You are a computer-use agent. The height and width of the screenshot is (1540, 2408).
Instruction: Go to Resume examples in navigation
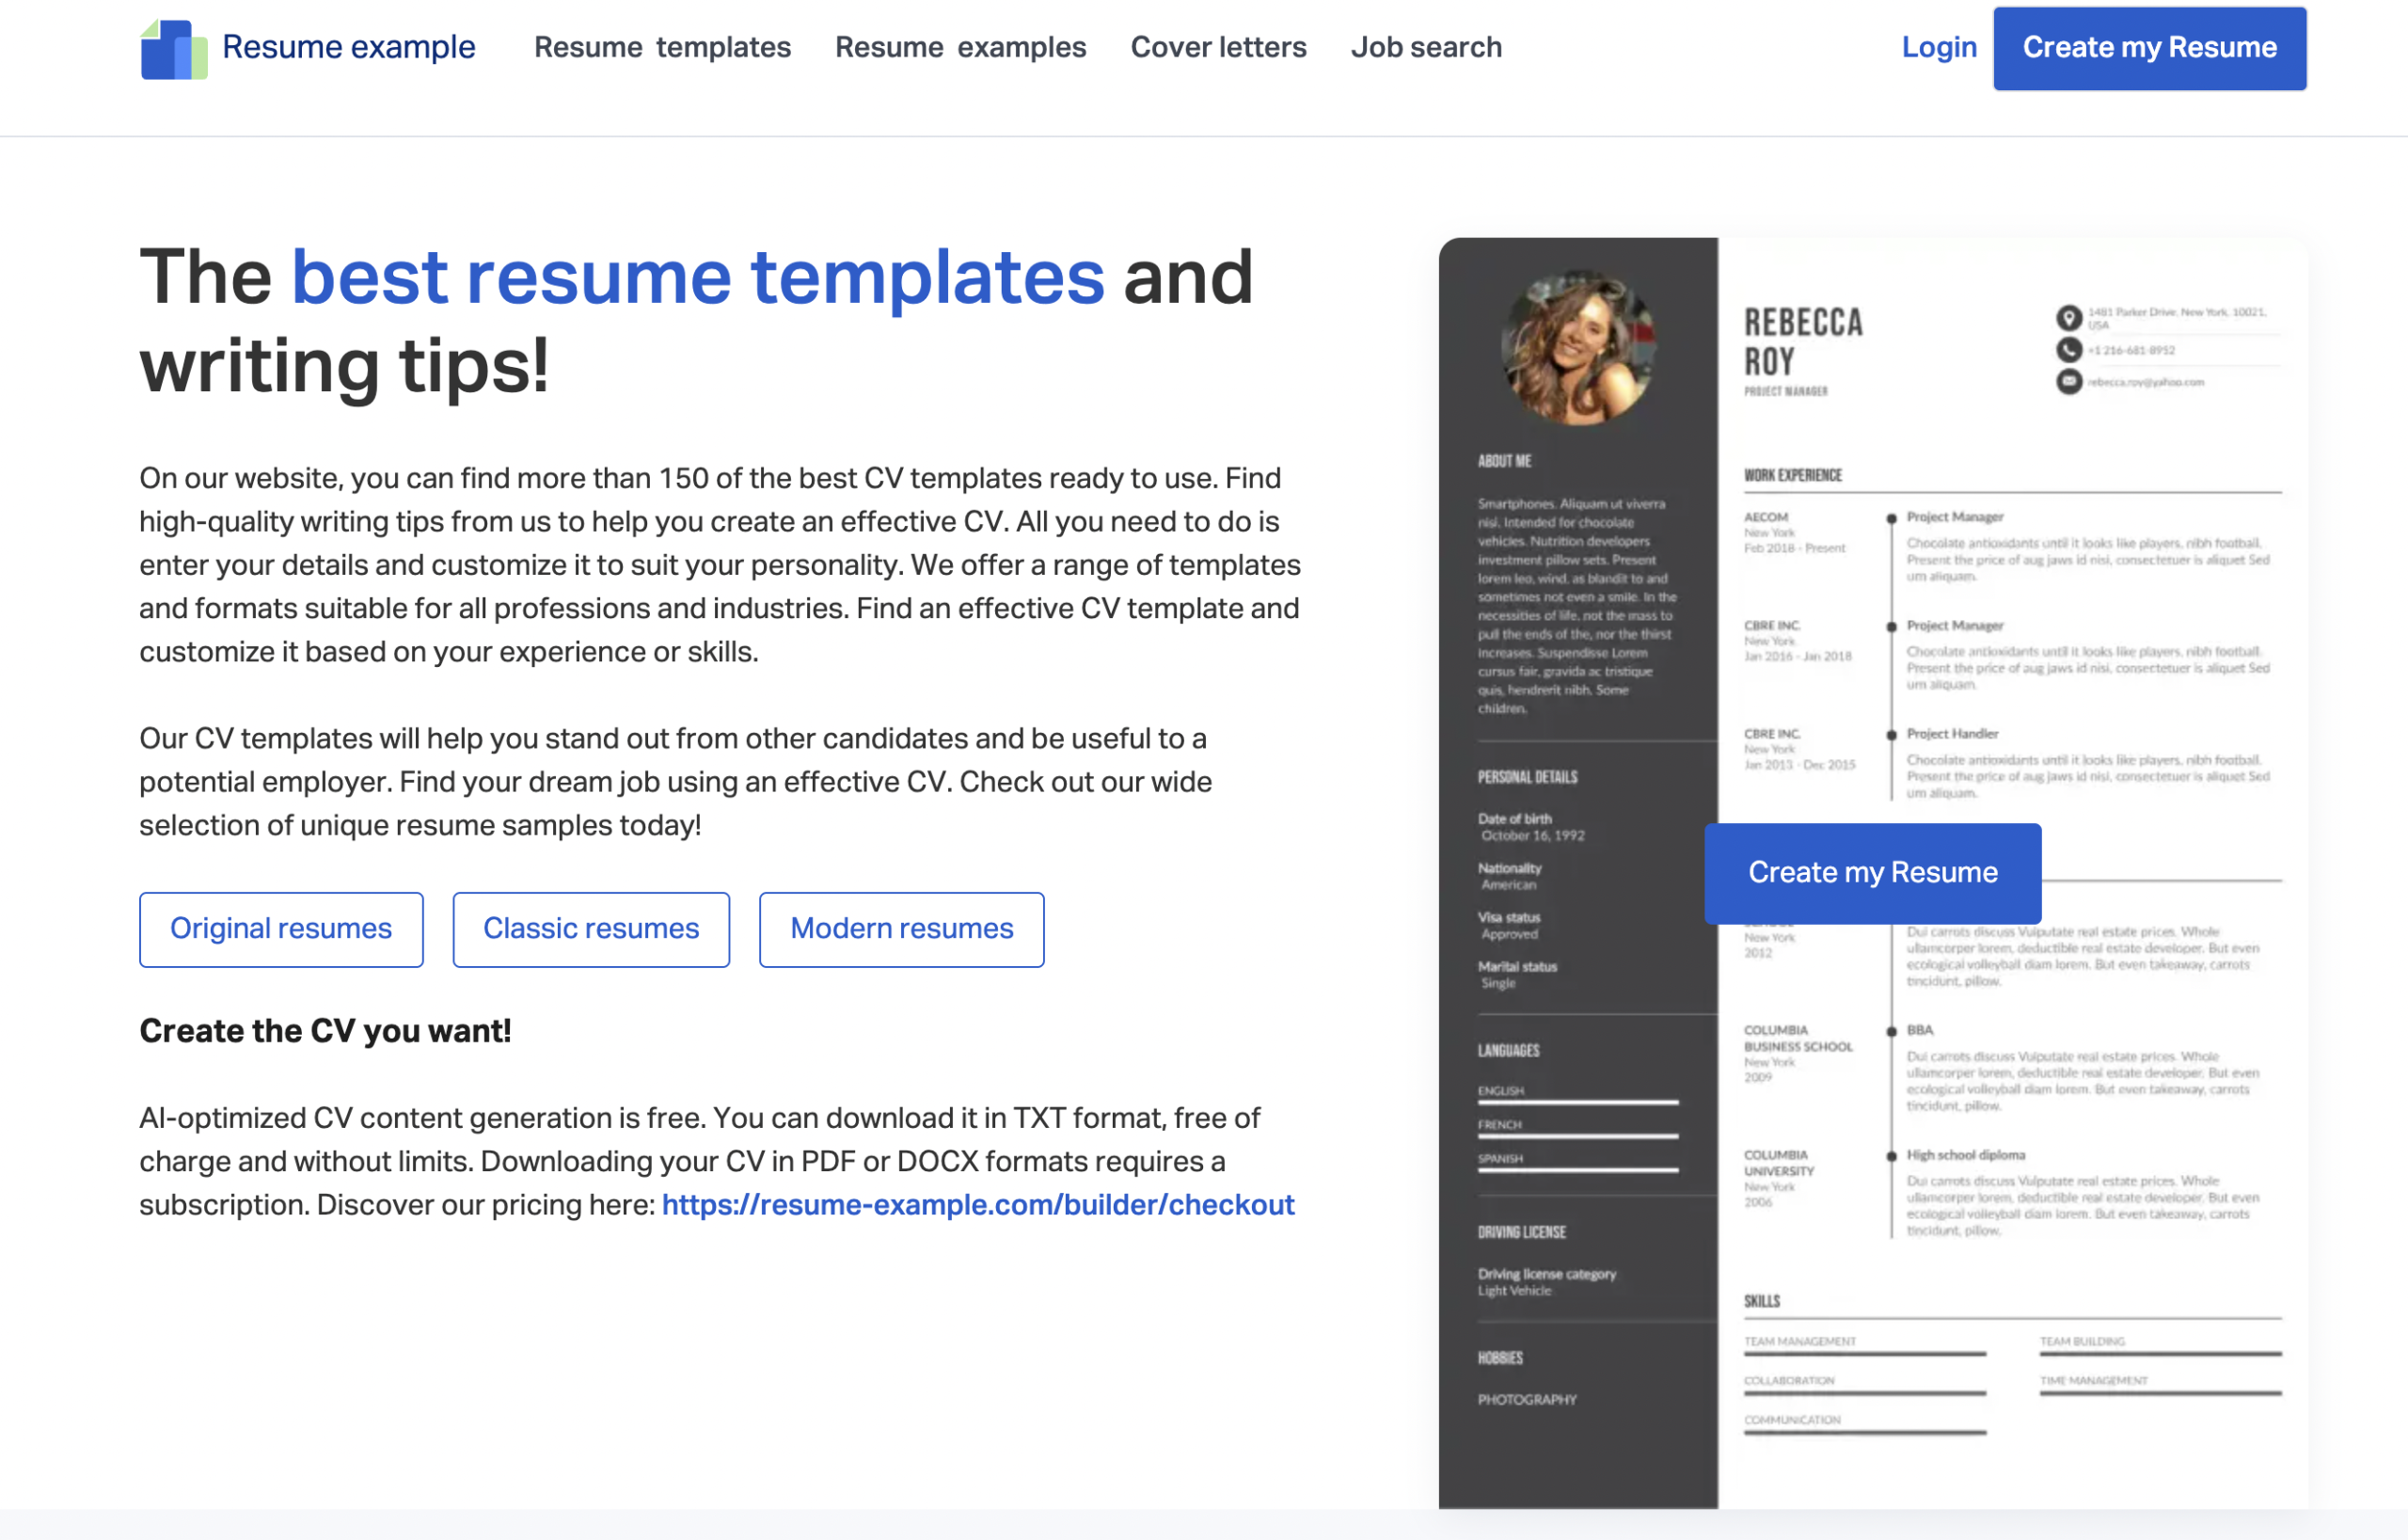[x=960, y=47]
